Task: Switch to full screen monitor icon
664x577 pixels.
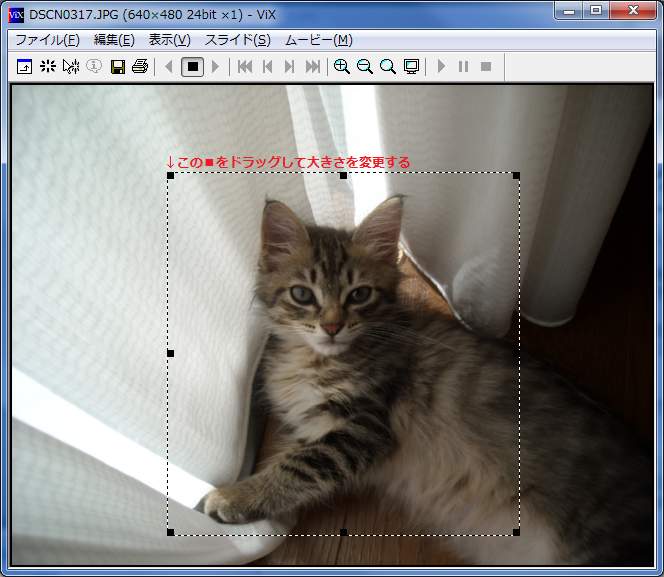Action: click(x=411, y=67)
